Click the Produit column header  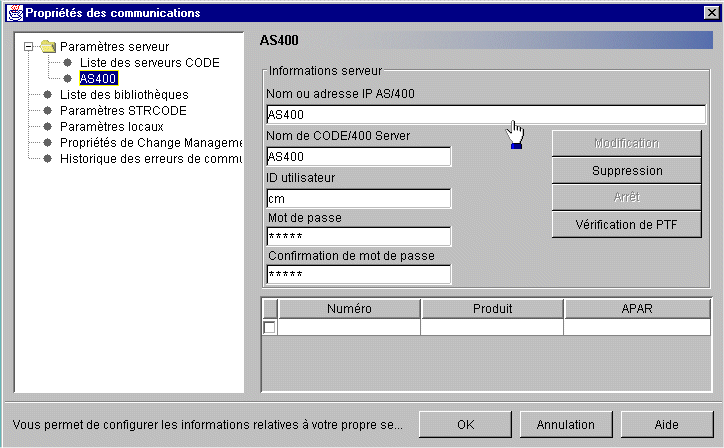pos(492,309)
